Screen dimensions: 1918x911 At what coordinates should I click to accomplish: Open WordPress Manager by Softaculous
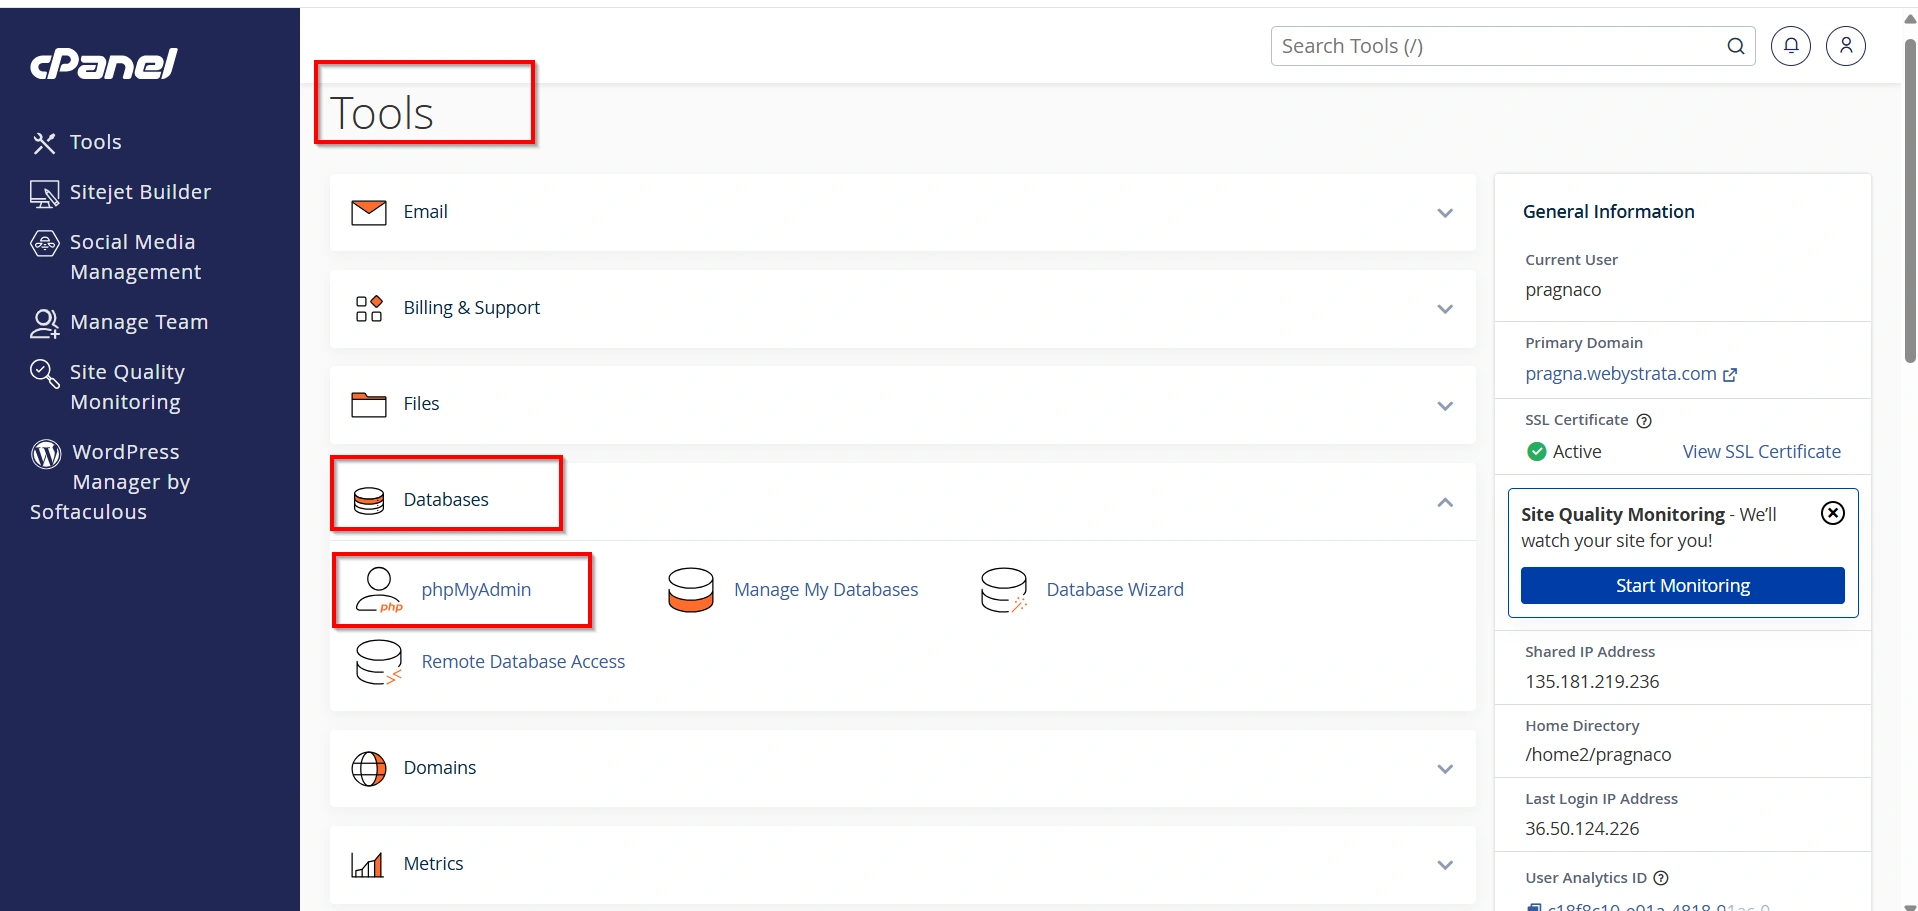tap(110, 482)
